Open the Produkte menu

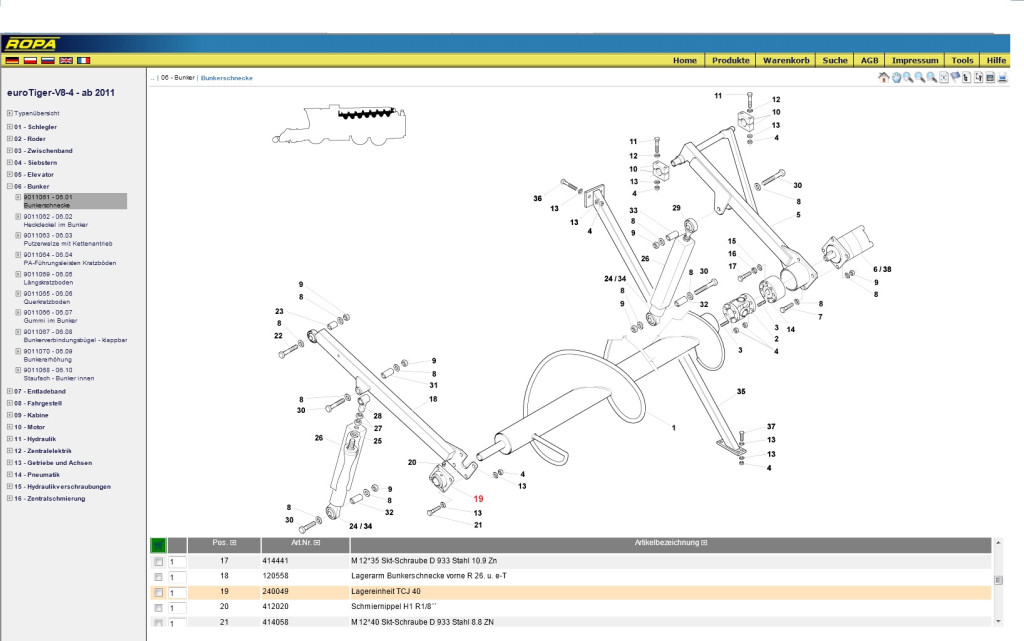[x=731, y=60]
